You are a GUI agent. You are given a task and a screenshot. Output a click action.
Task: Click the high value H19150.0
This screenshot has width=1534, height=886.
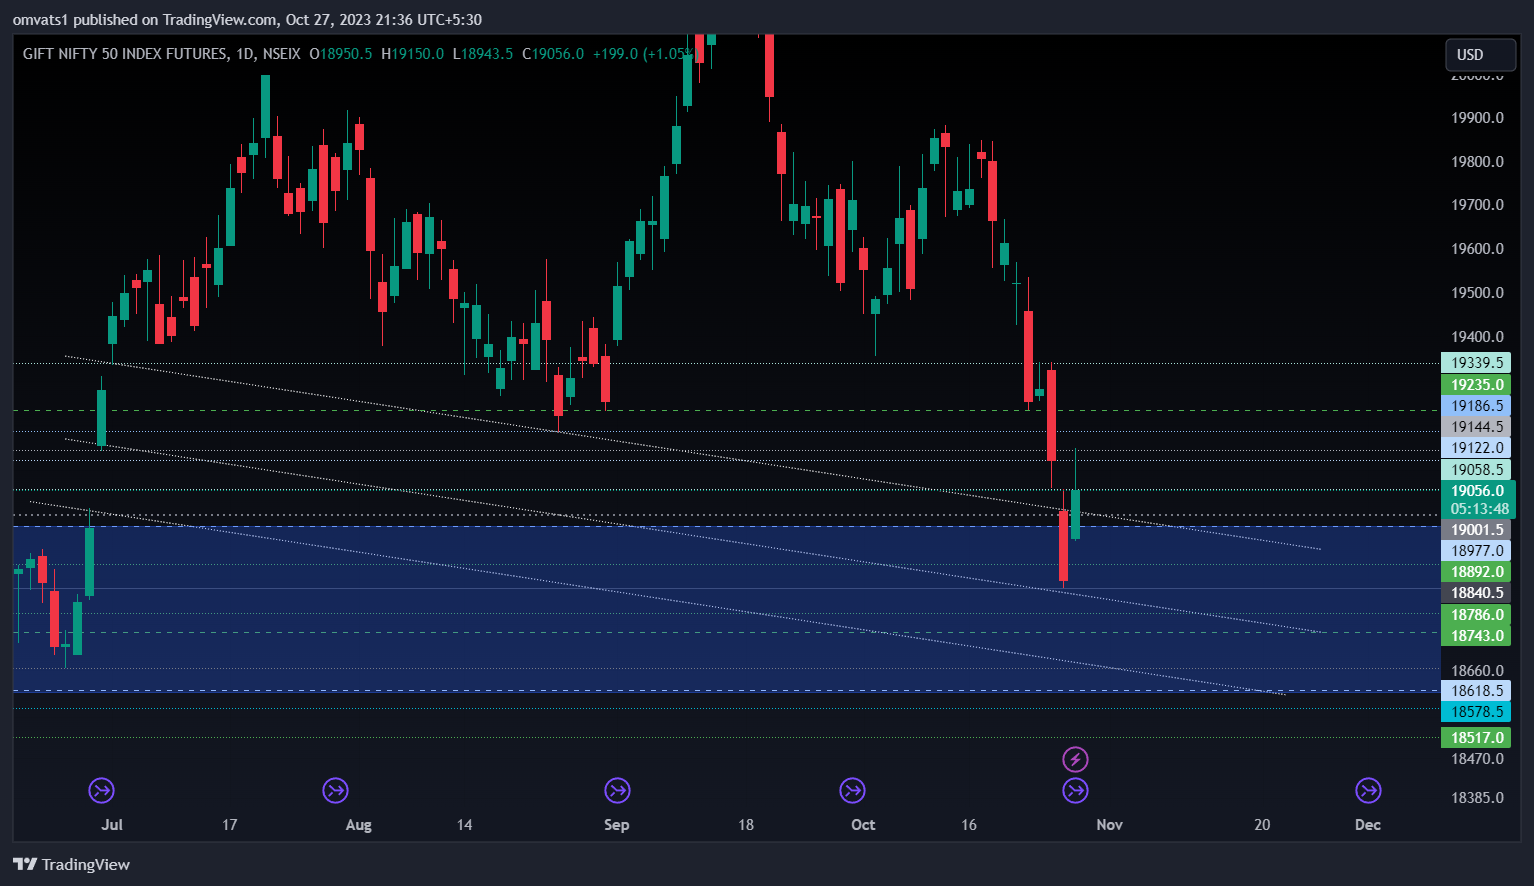[x=413, y=54]
